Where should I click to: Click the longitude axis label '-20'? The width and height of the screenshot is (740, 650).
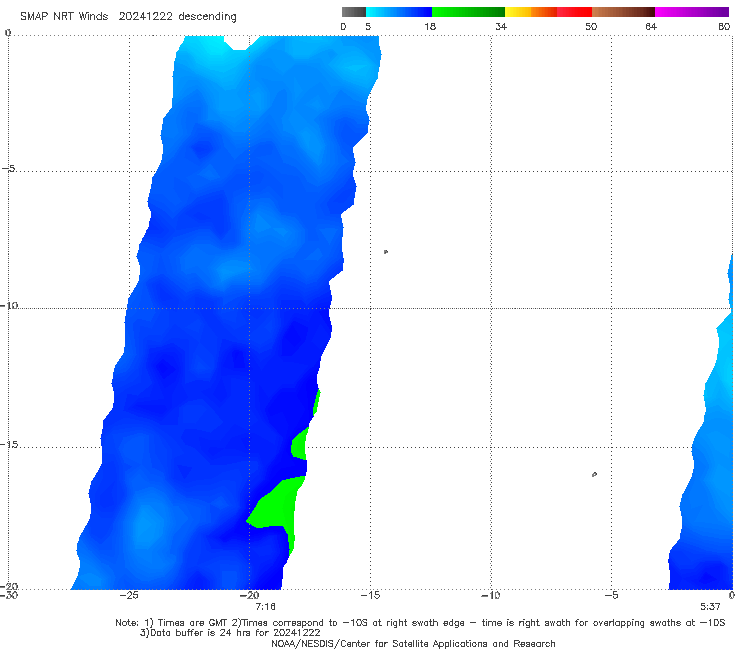(250, 595)
